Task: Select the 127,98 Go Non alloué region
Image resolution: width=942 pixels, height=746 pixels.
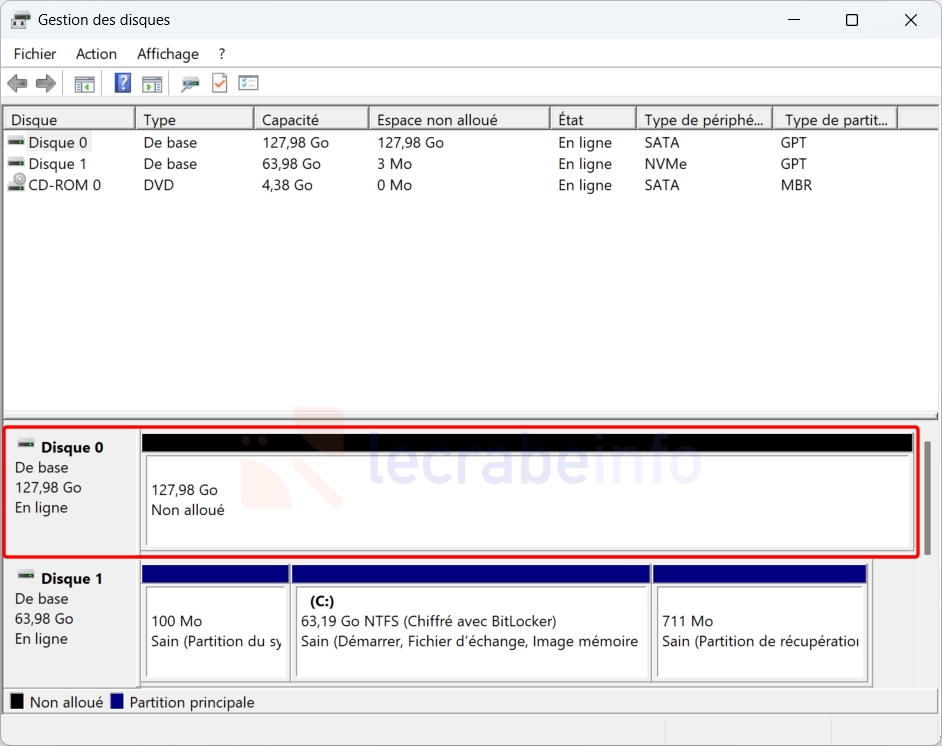Action: point(527,500)
